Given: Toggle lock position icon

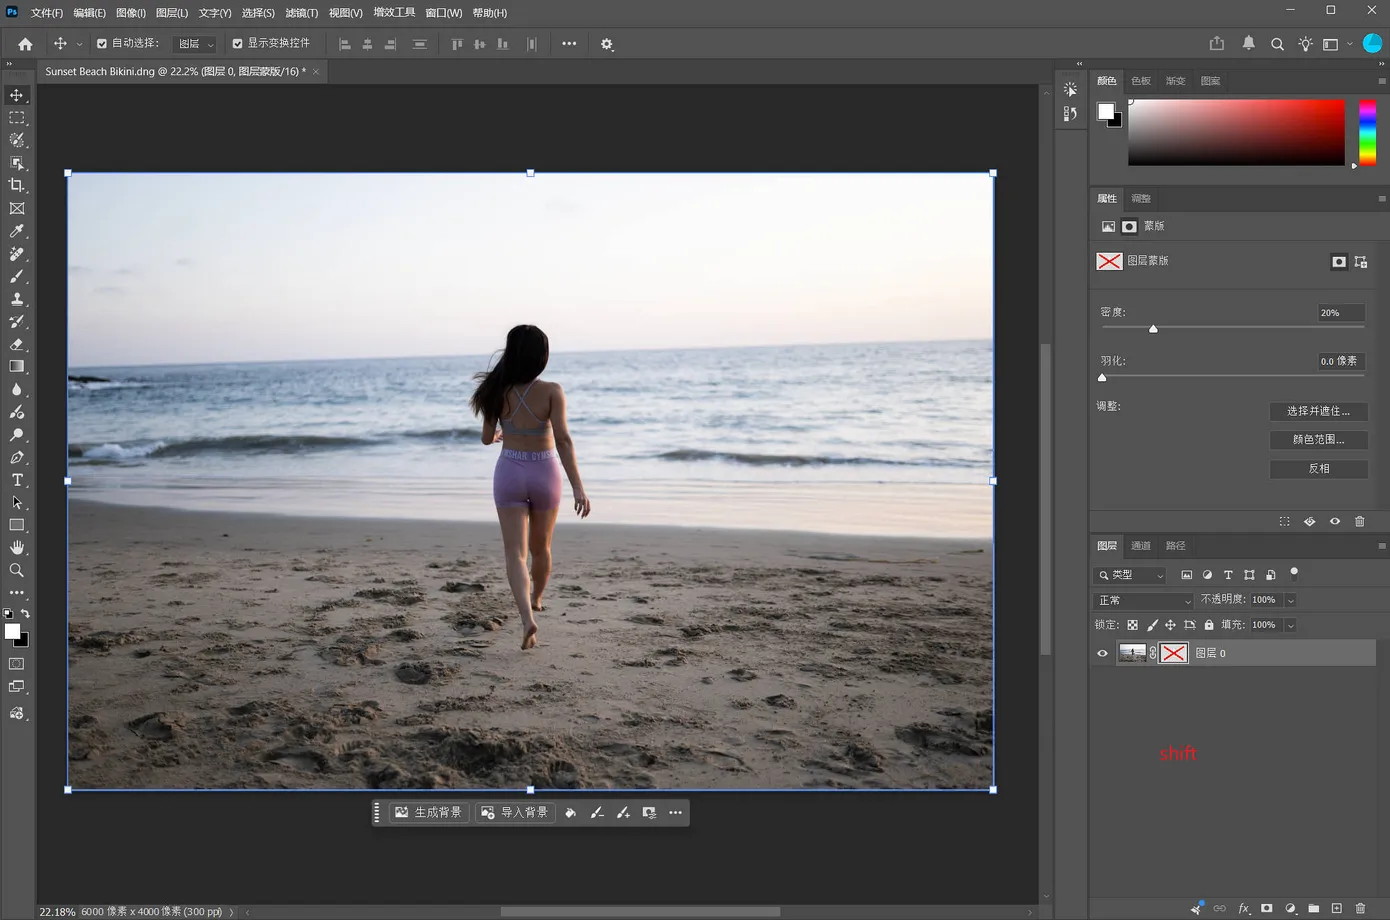Looking at the screenshot, I should (1170, 625).
